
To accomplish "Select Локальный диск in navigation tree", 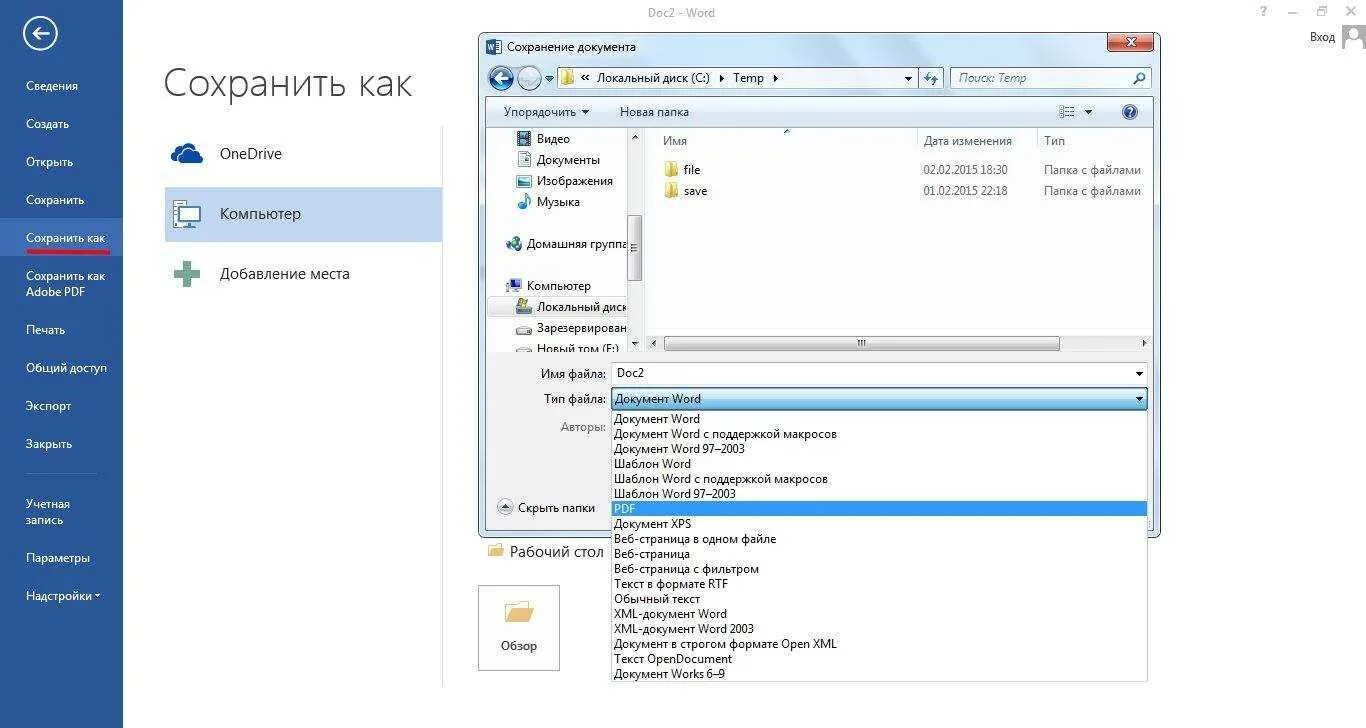I will coord(569,307).
